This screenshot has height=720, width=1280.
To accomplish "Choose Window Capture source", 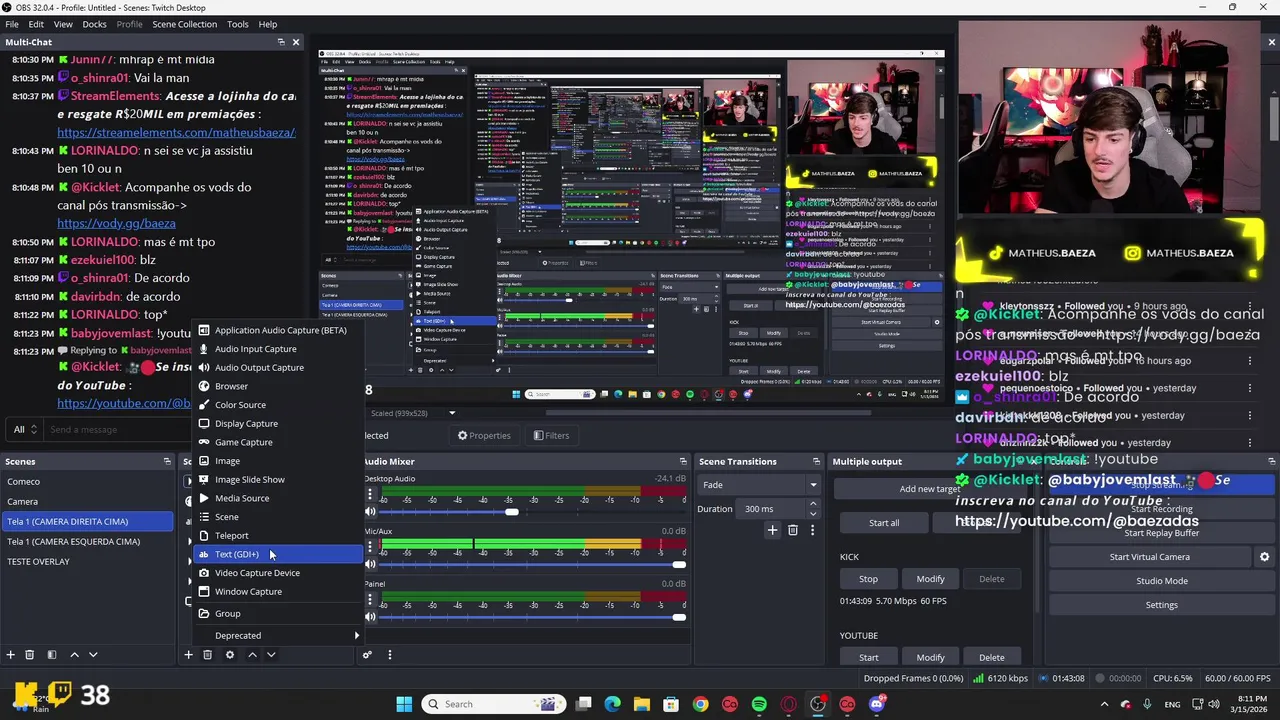I will pos(278,592).
